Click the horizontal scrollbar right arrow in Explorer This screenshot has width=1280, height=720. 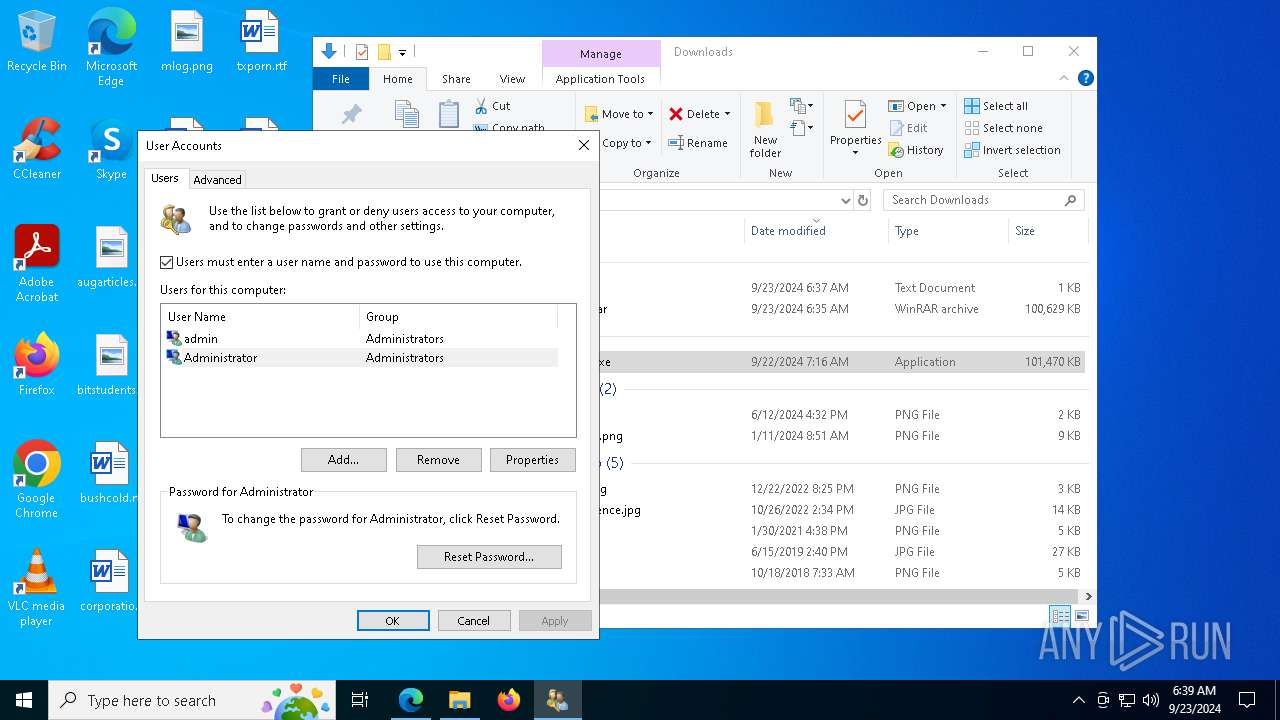point(1088,596)
